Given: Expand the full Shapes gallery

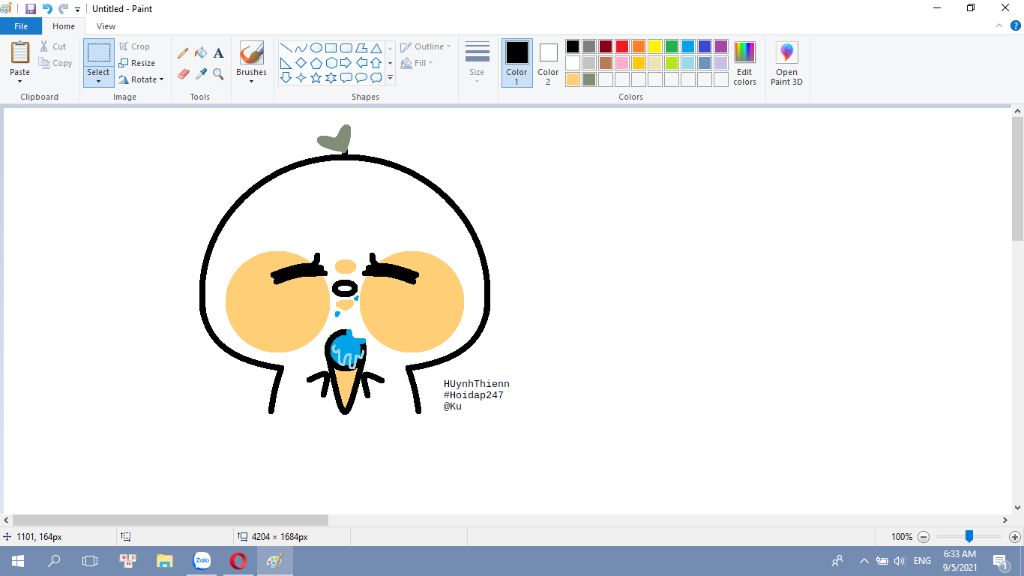Looking at the screenshot, I should tap(390, 78).
